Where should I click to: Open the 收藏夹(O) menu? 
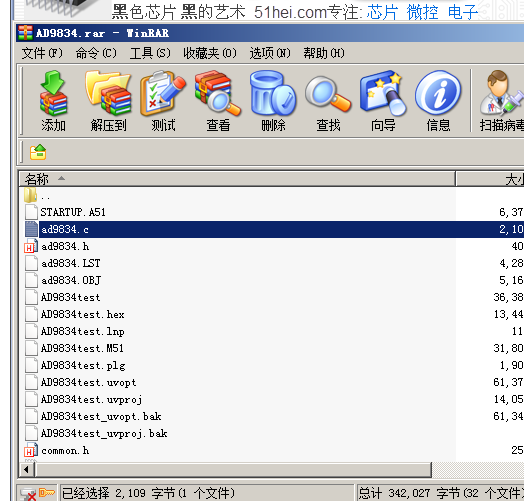click(210, 53)
